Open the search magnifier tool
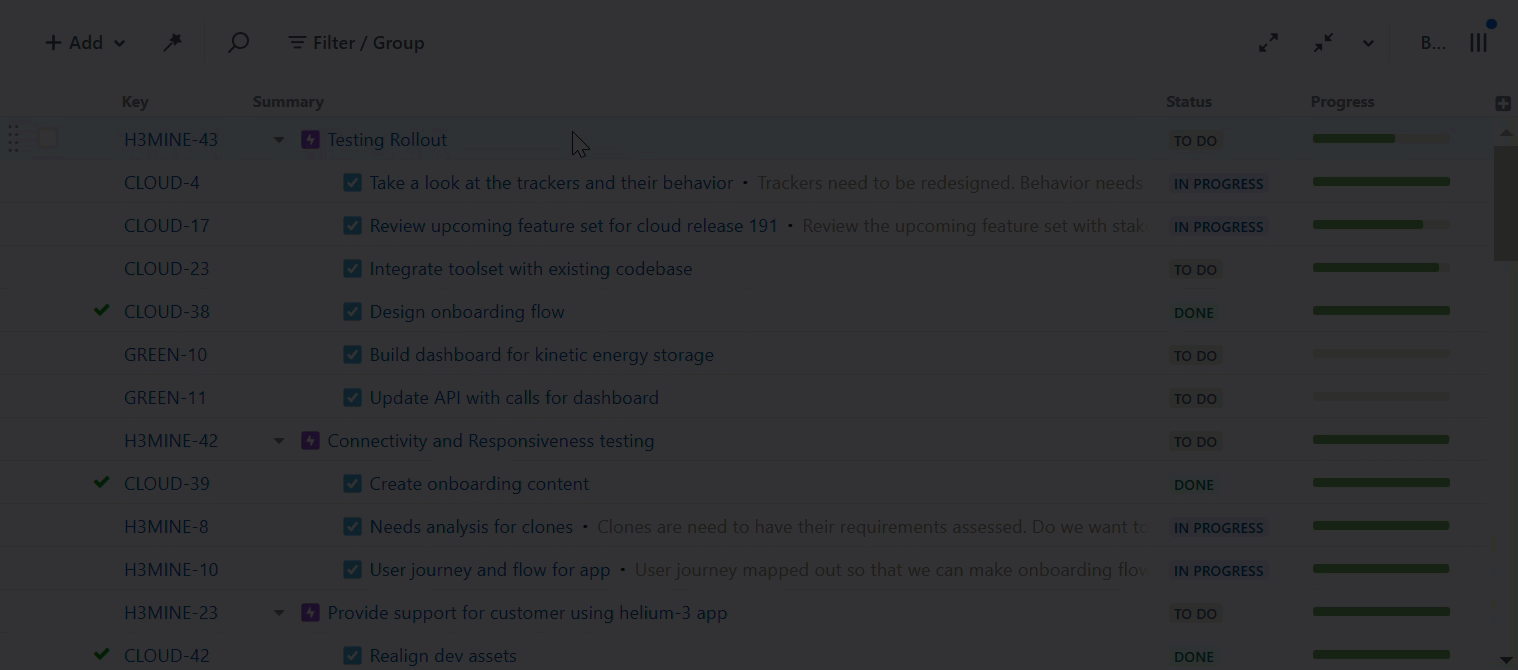 [238, 43]
